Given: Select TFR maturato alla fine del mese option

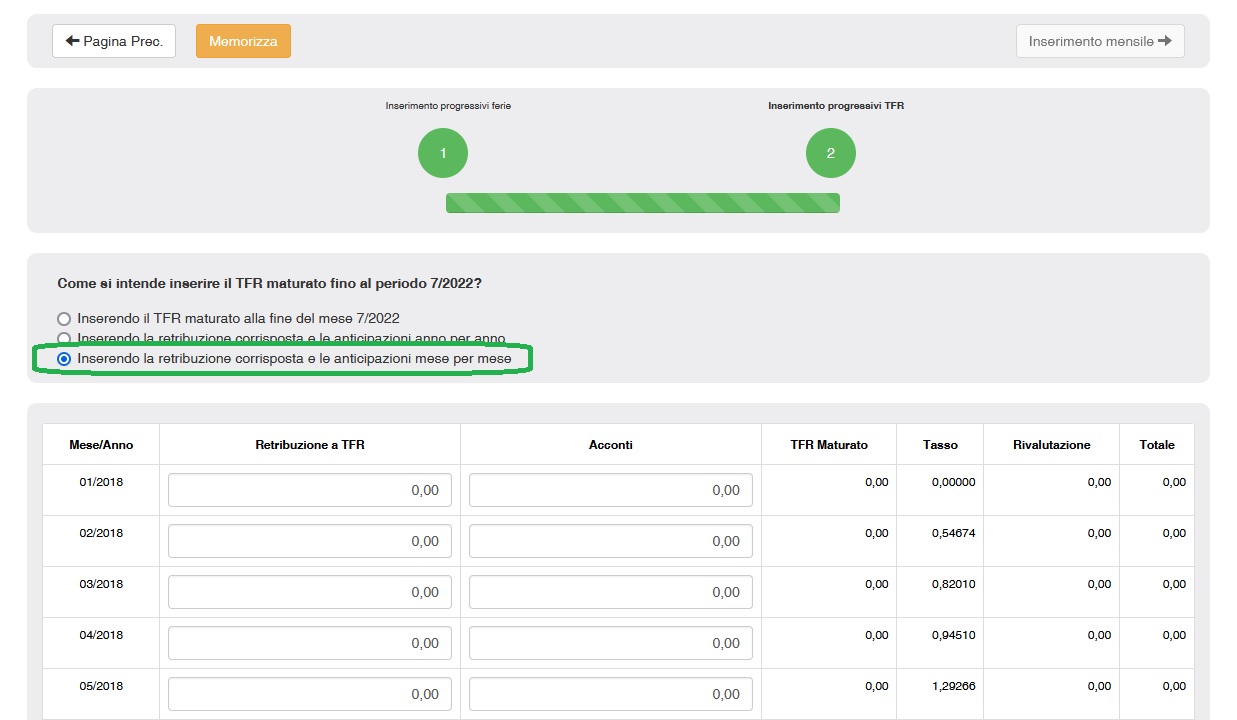Looking at the screenshot, I should click(65, 319).
